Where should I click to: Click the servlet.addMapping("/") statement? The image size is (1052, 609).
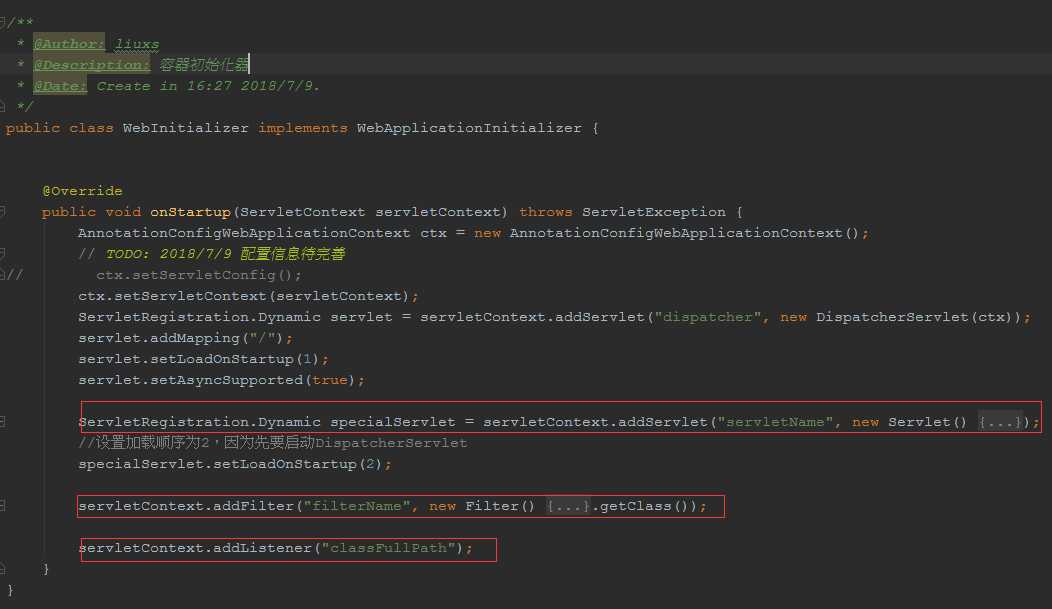click(186, 338)
